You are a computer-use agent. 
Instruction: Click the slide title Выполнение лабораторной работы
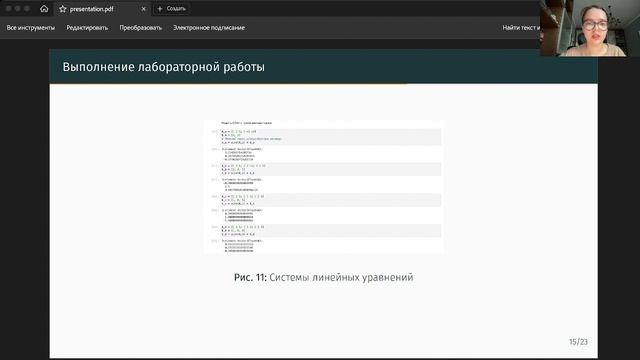164,67
